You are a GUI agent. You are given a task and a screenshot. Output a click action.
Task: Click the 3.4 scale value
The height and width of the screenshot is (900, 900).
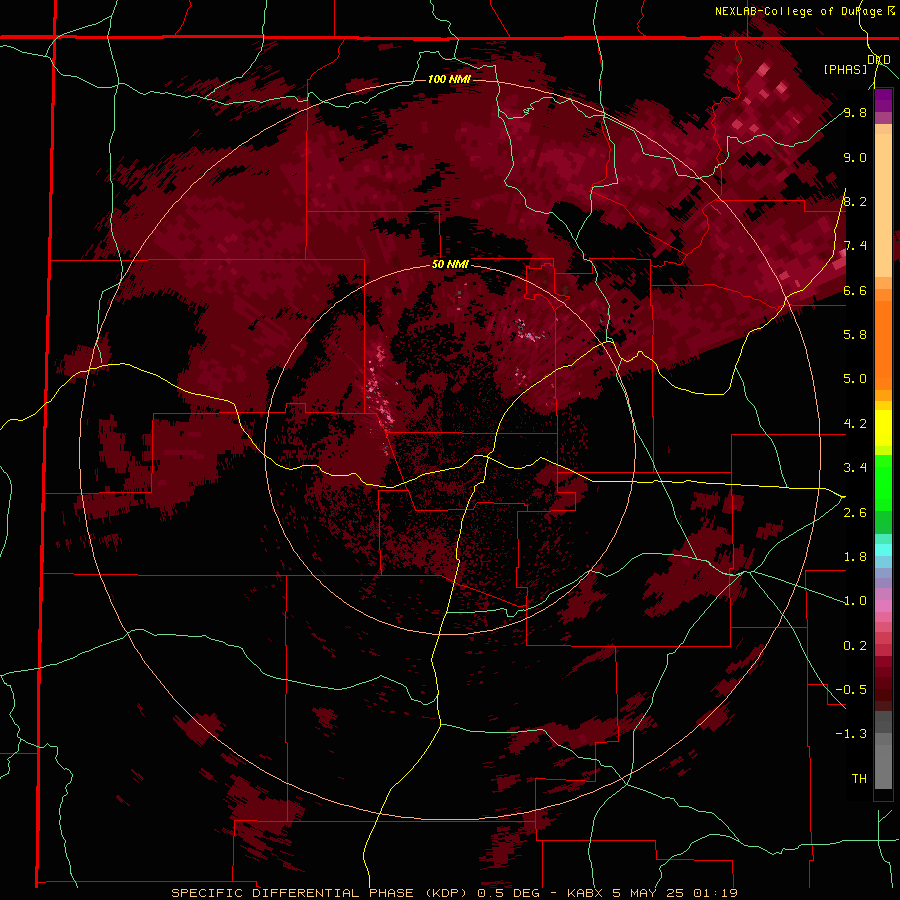point(855,468)
